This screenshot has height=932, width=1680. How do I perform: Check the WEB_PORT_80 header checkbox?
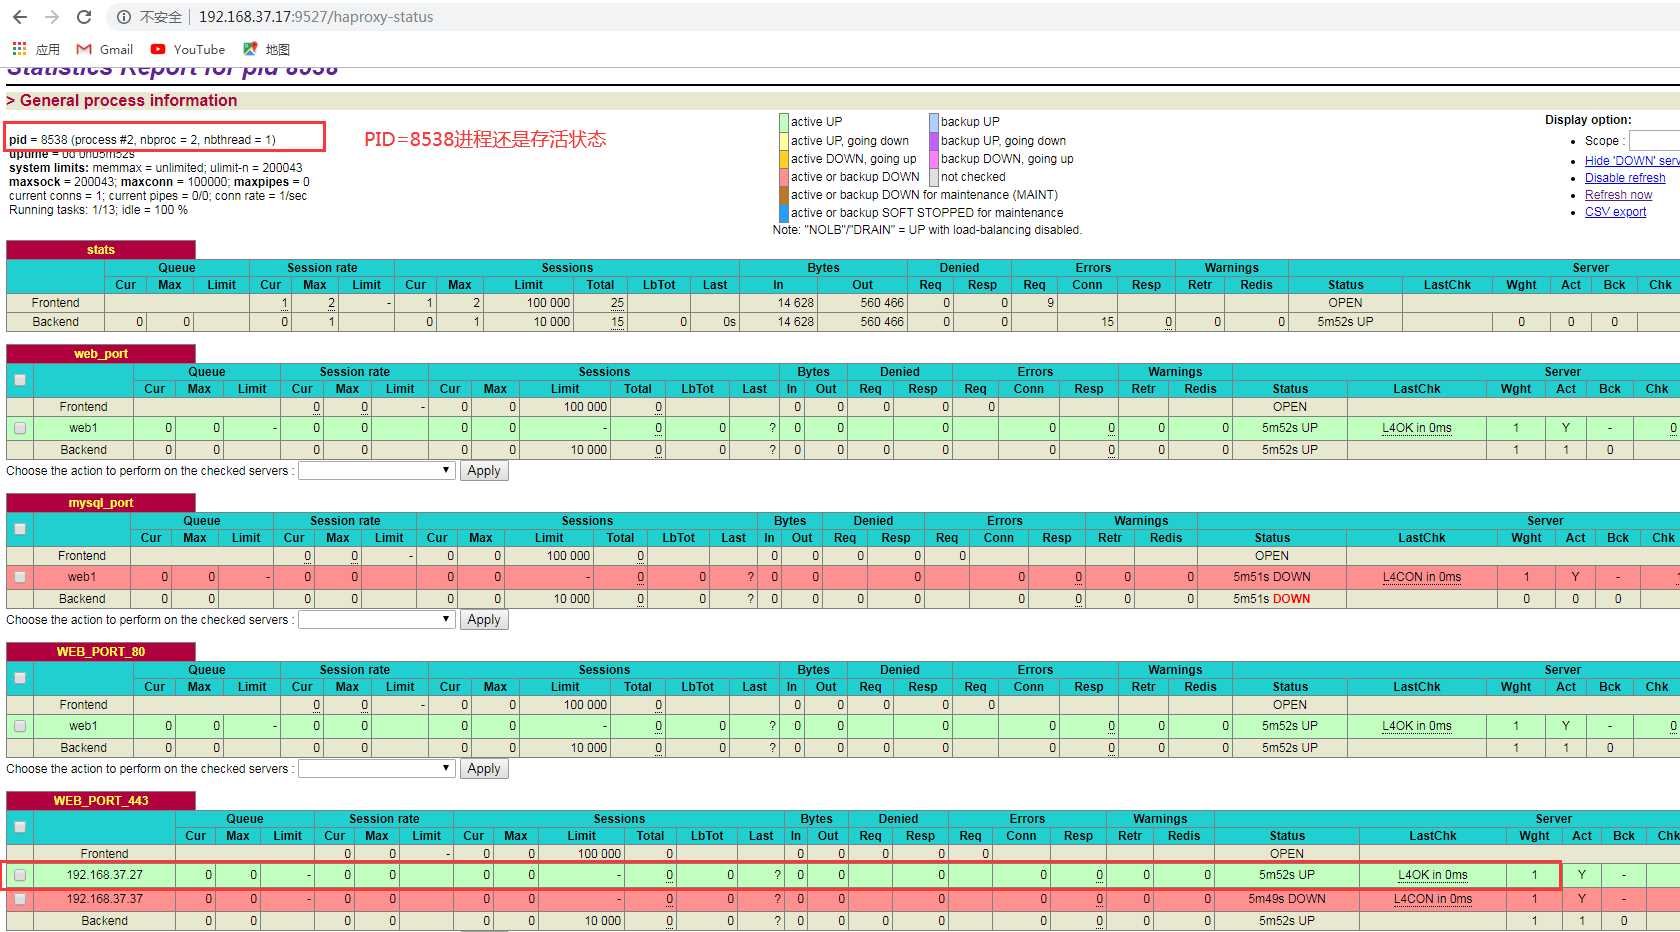[20, 678]
